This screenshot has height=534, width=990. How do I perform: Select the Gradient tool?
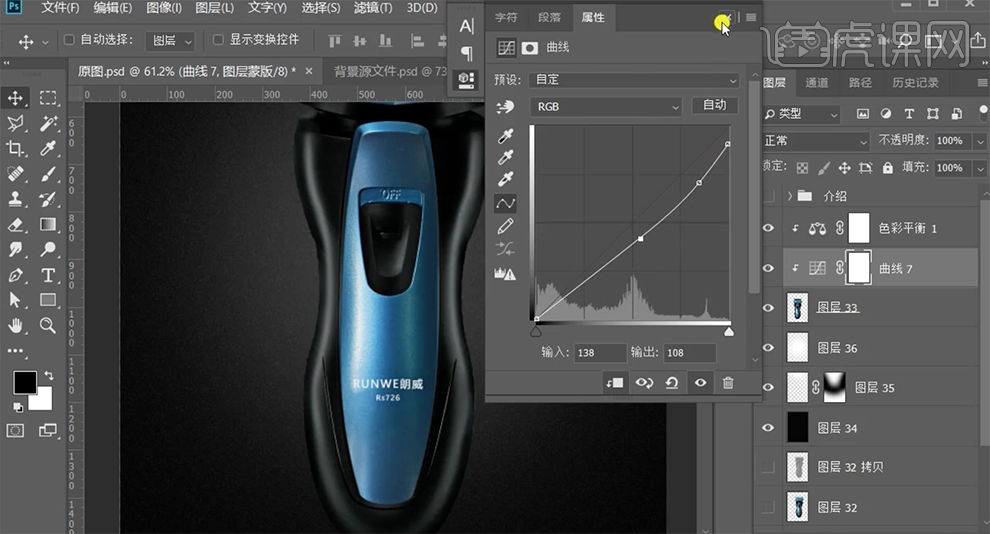click(48, 225)
